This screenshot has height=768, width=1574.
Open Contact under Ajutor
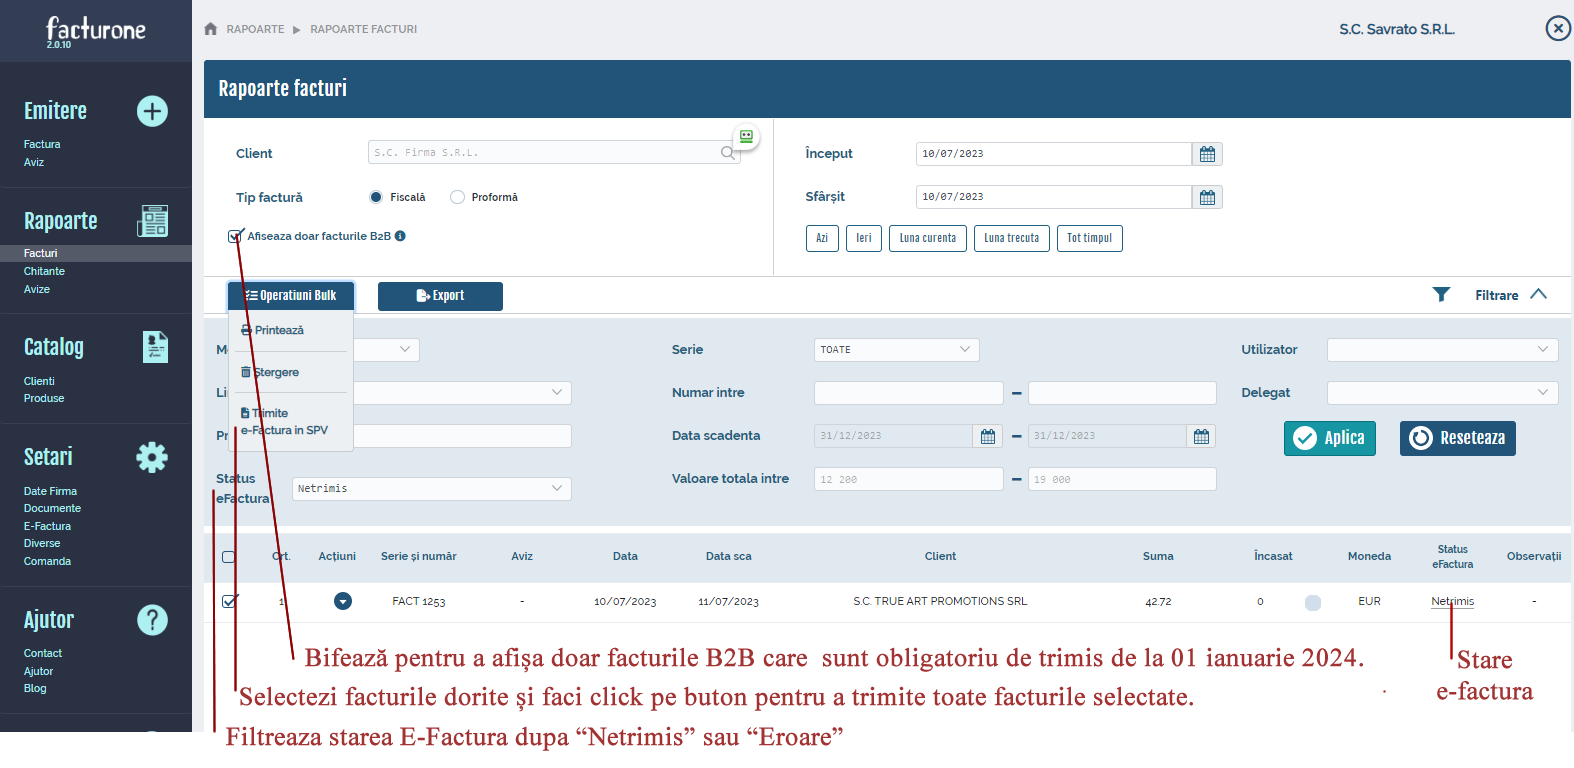click(x=43, y=653)
